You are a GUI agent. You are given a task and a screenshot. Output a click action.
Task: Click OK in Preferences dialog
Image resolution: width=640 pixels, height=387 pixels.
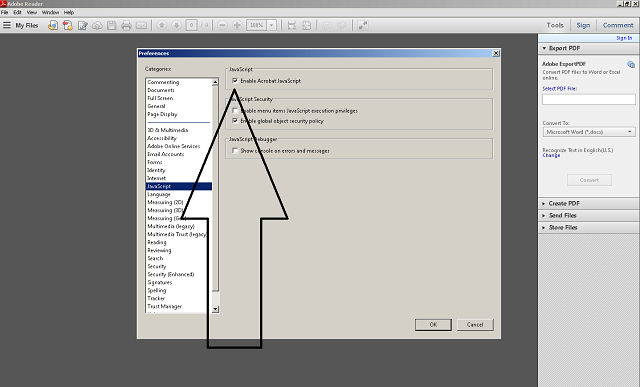click(433, 325)
